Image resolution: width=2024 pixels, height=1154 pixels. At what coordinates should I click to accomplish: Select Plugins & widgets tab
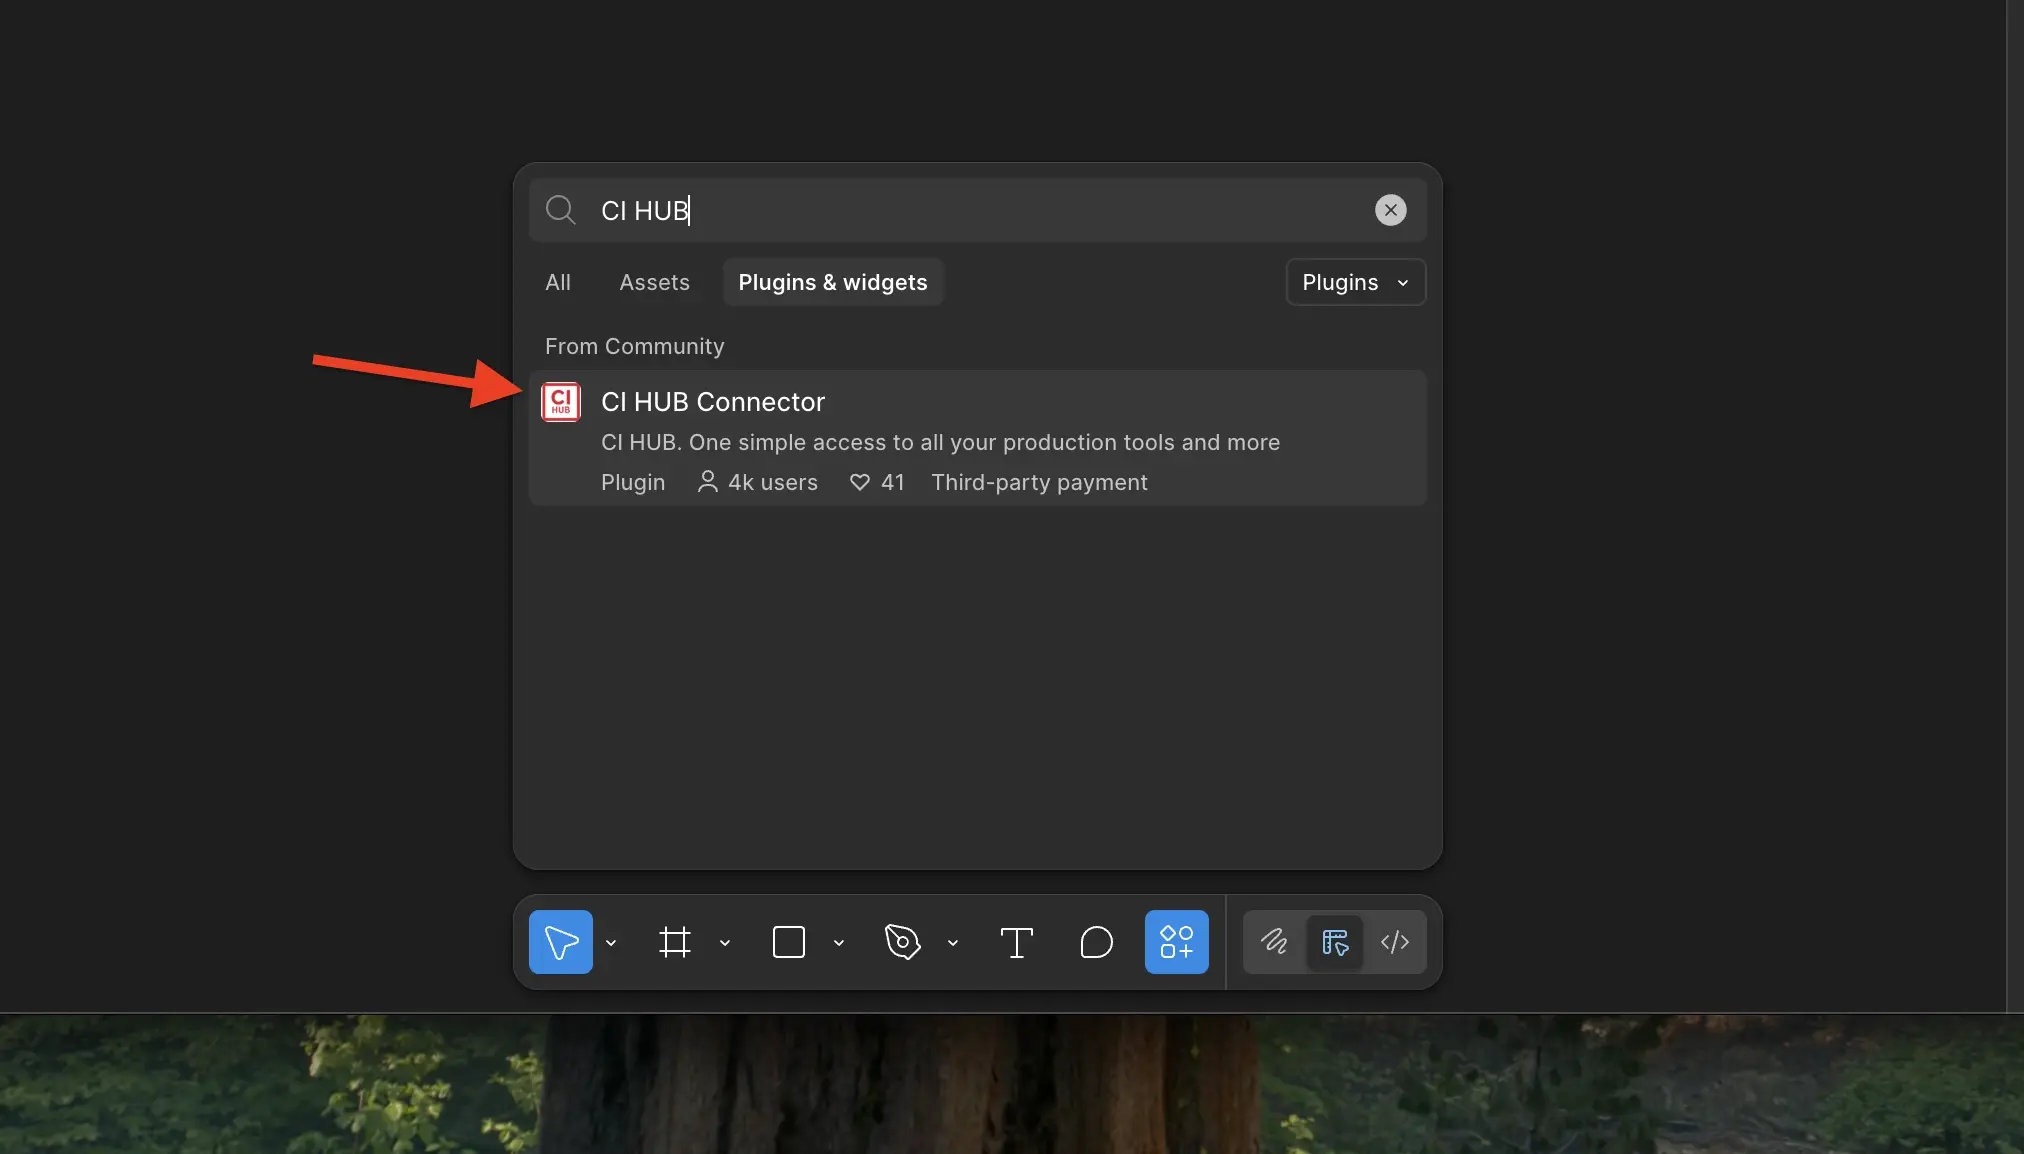833,283
